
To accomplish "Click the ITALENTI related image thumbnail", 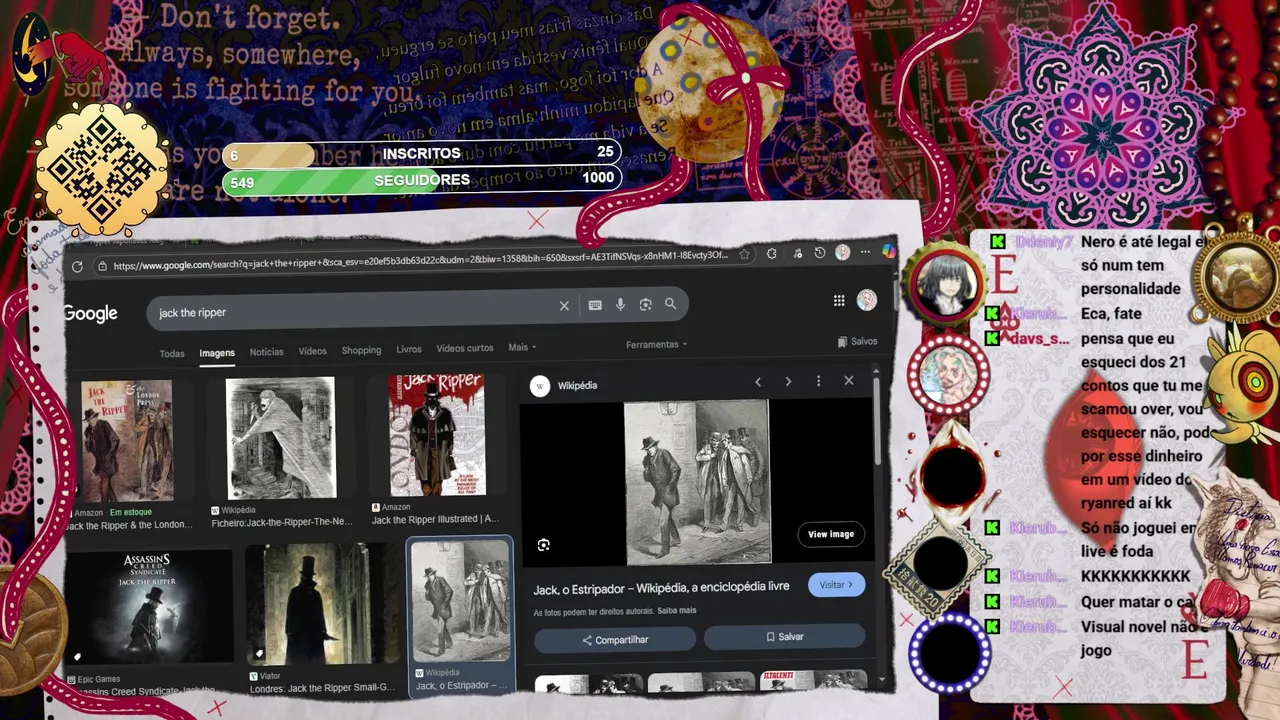I will tap(812, 682).
